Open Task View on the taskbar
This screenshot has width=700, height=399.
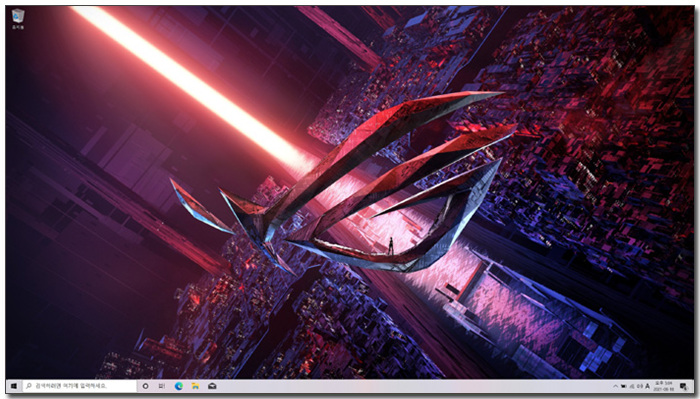pos(162,386)
